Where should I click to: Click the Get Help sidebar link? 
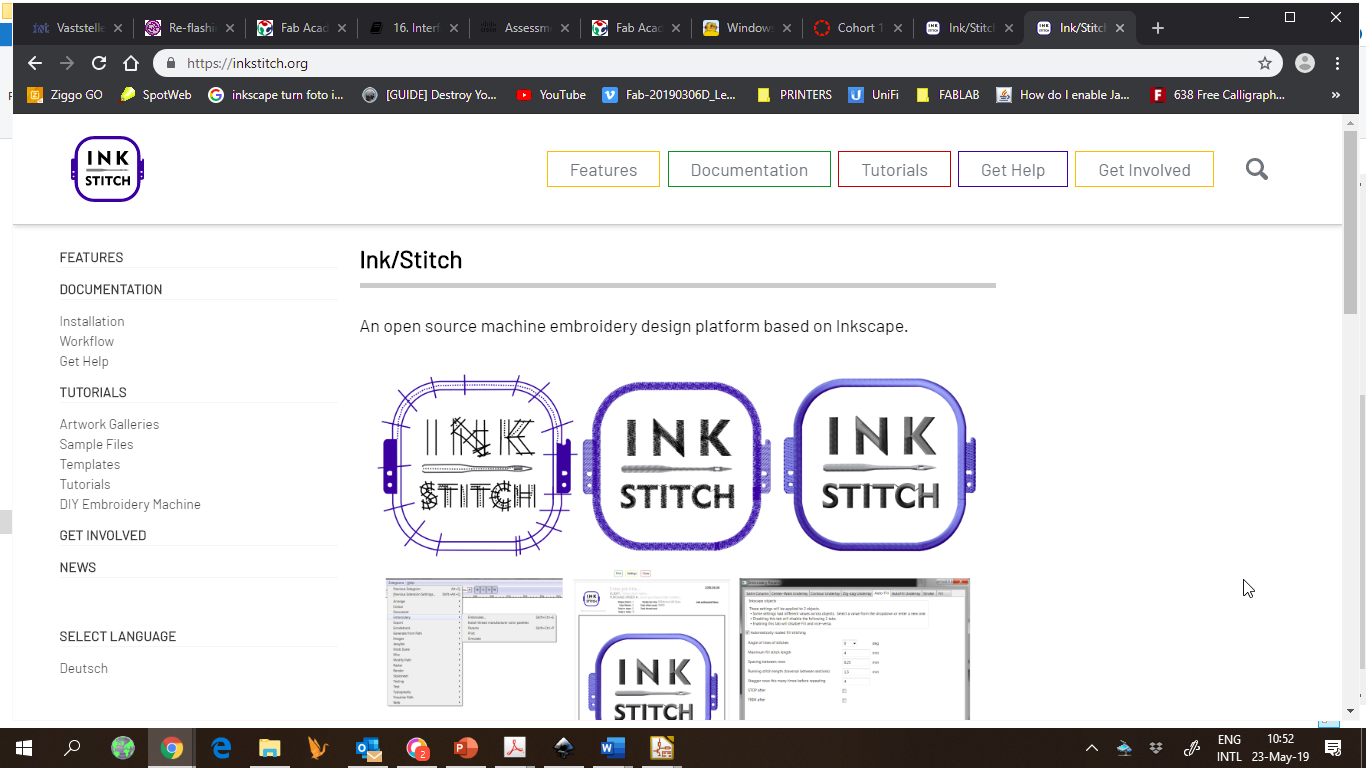pos(84,361)
